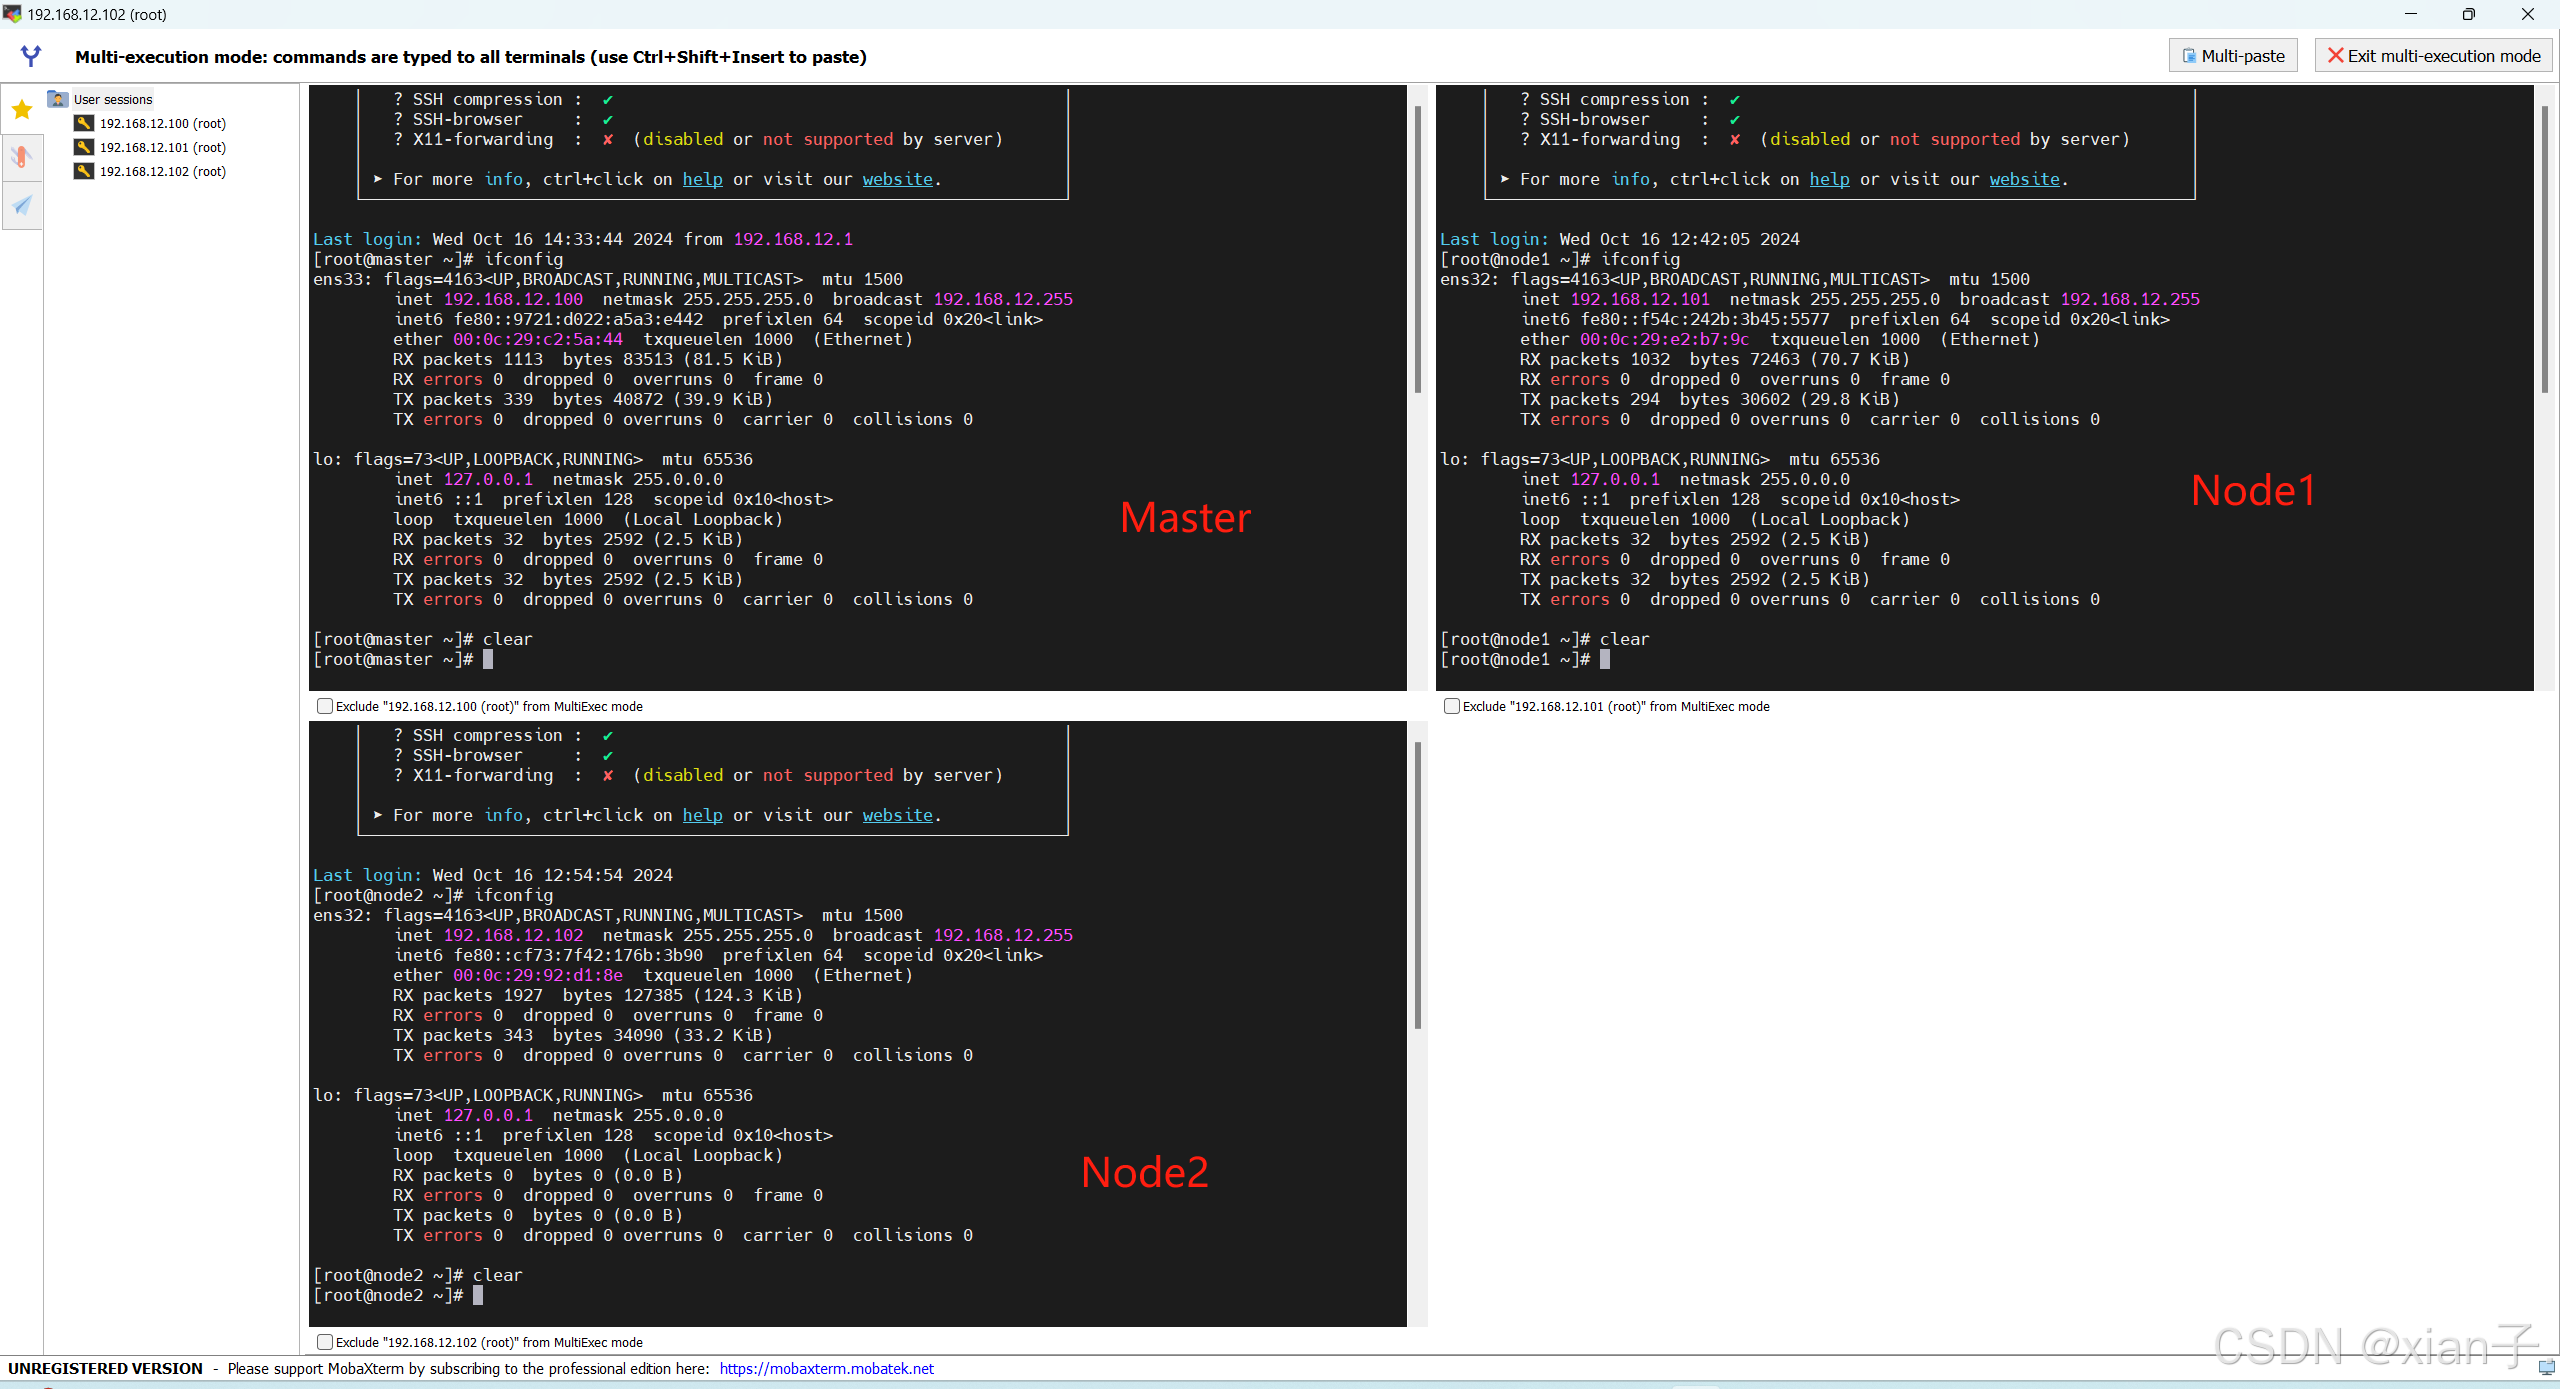This screenshot has width=2560, height=1389.
Task: Click website link in Node1 terminal
Action: tap(2024, 179)
